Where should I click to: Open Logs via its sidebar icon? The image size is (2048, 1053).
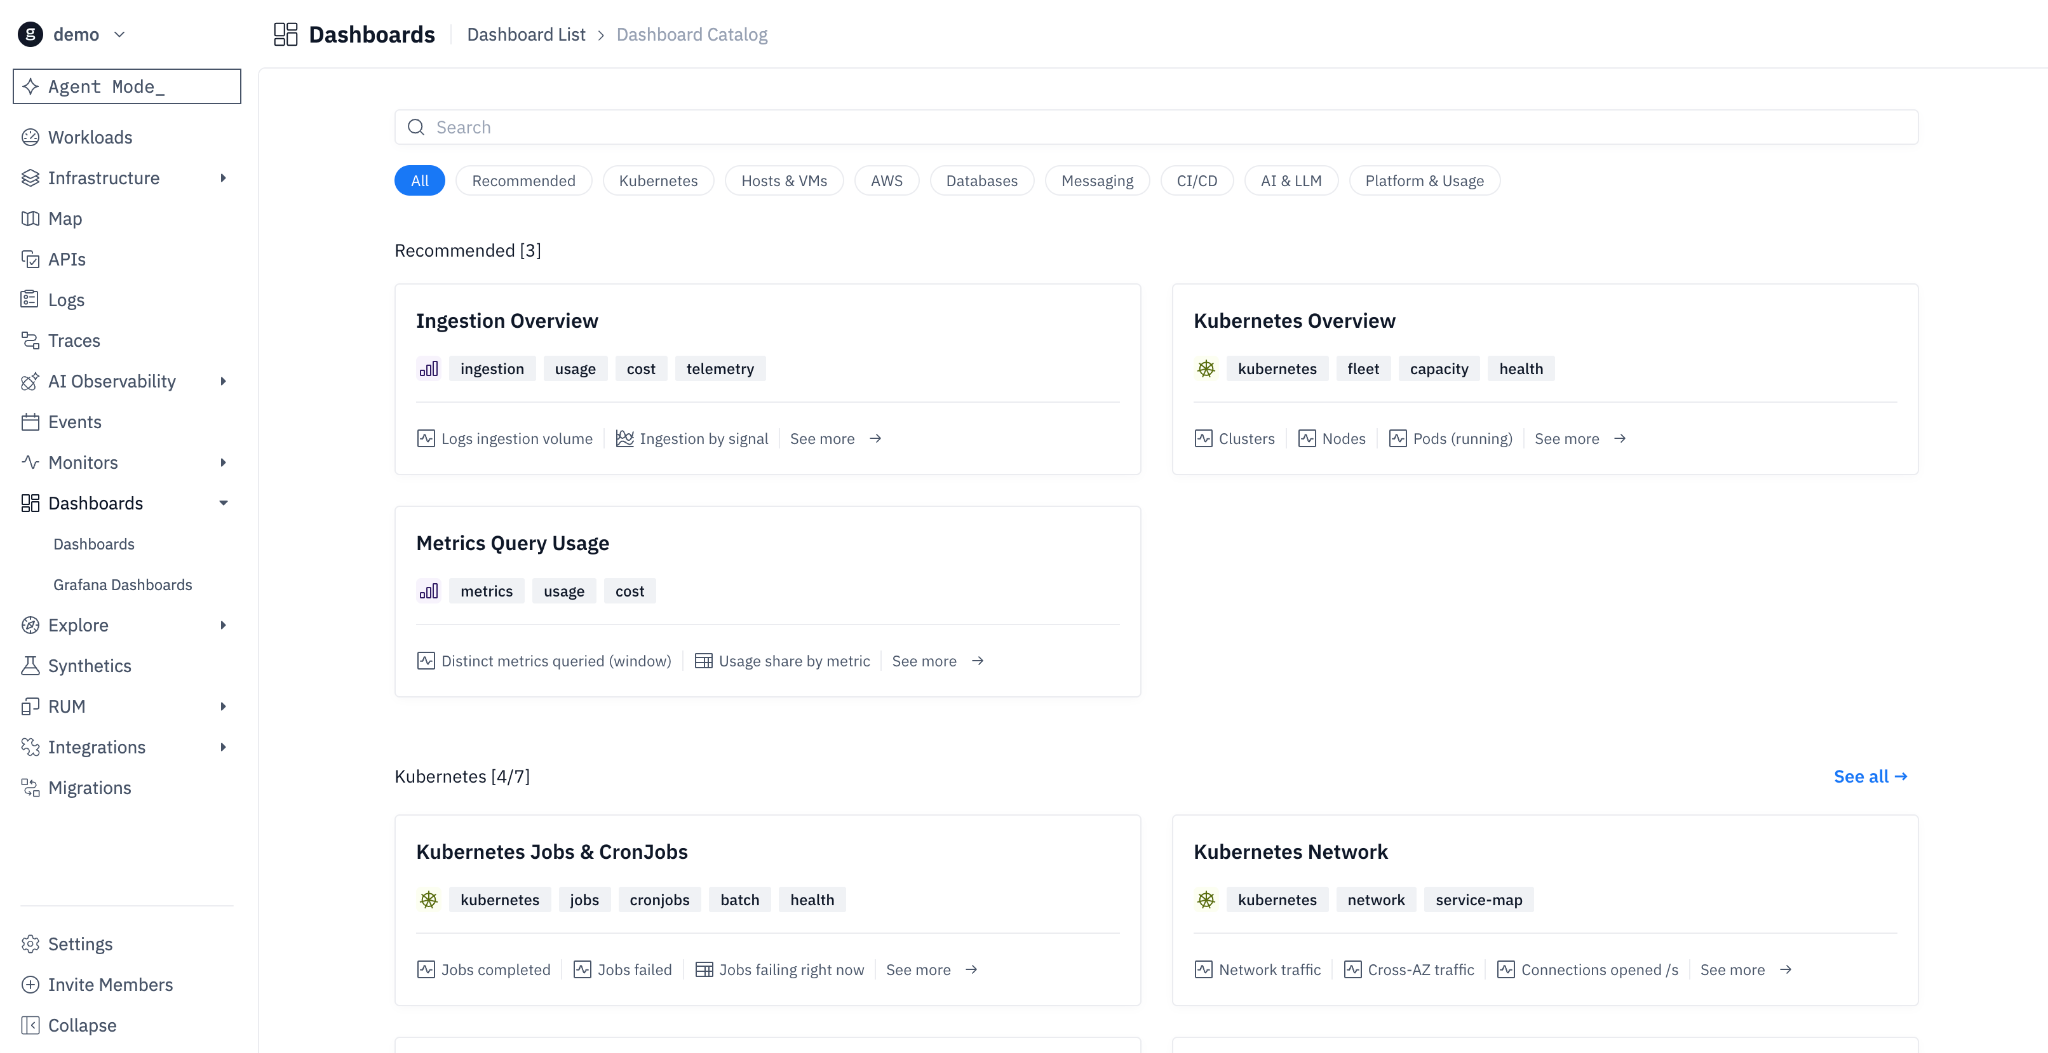[x=30, y=299]
